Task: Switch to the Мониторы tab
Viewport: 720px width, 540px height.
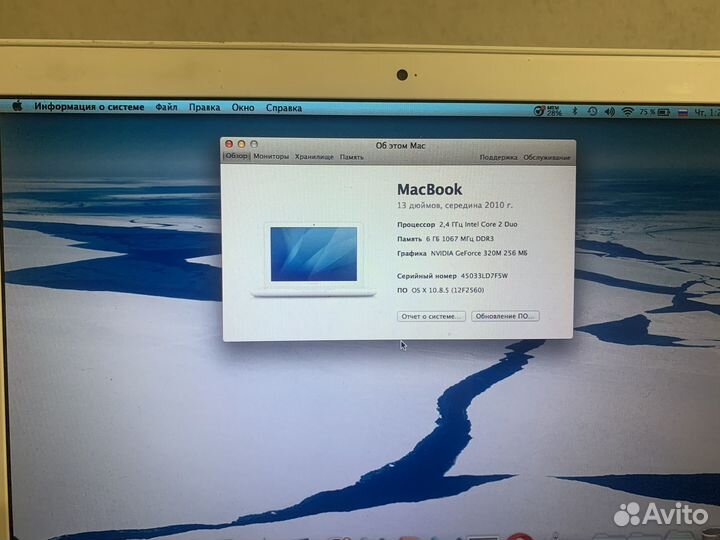Action: [271, 157]
